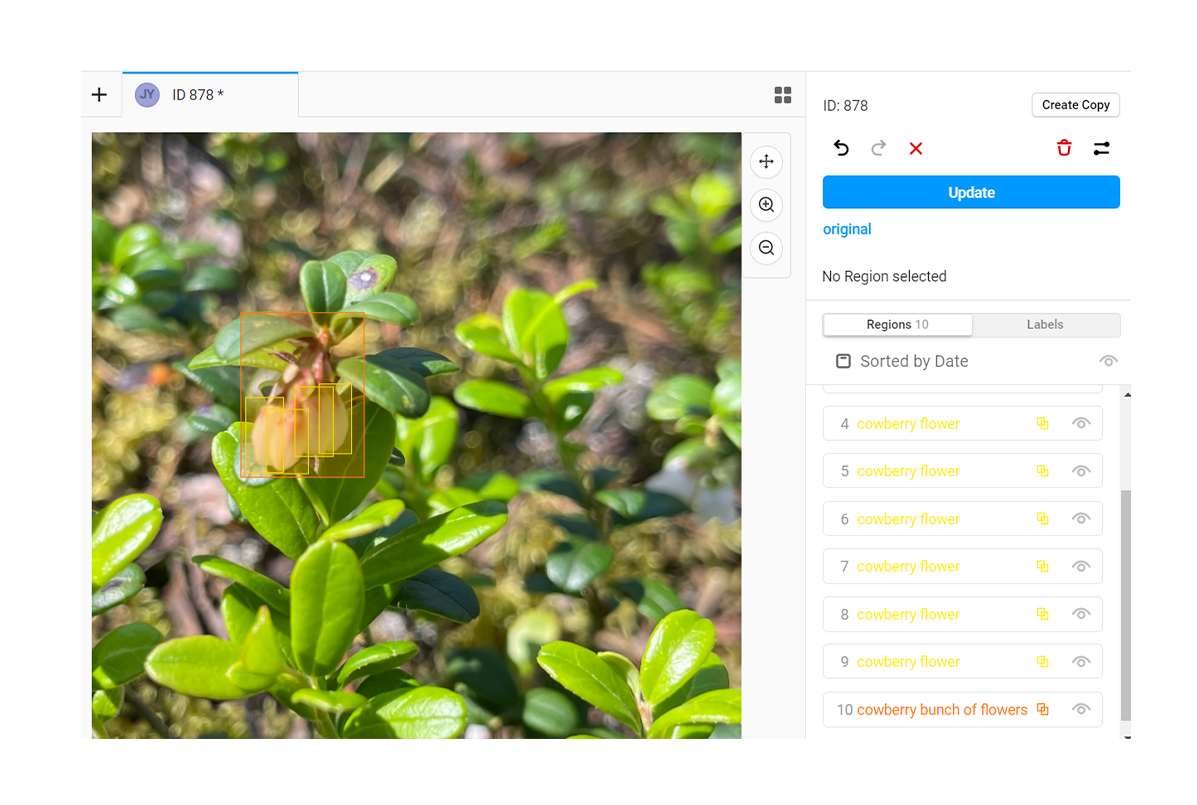
Task: Hide region 10 cowberry bunch of flowers
Action: pos(1081,710)
